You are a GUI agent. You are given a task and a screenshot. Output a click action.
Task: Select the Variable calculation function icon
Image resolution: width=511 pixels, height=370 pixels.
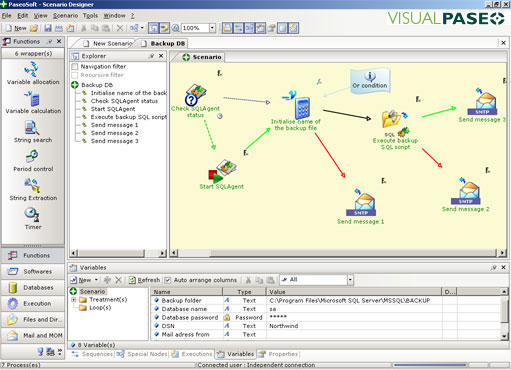click(x=32, y=99)
